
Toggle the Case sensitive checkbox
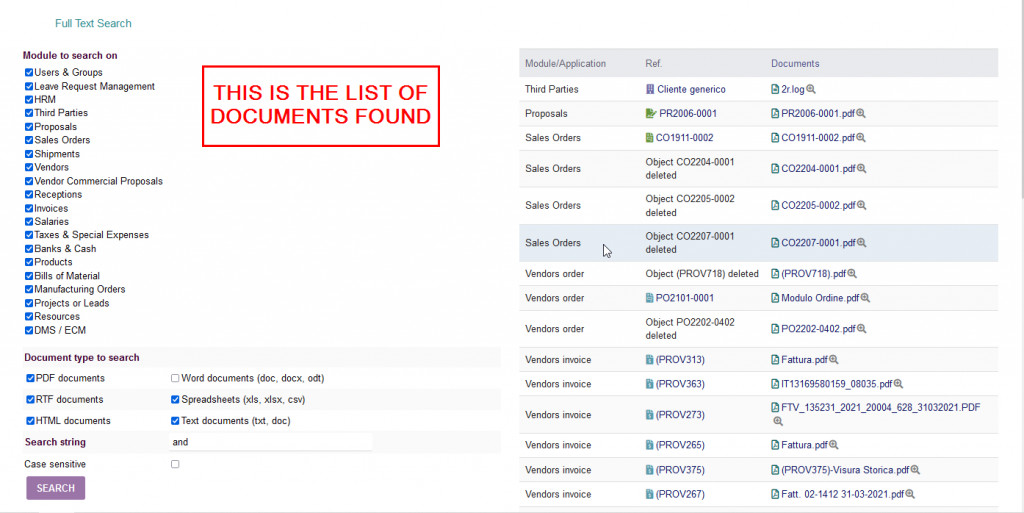pyautogui.click(x=175, y=464)
